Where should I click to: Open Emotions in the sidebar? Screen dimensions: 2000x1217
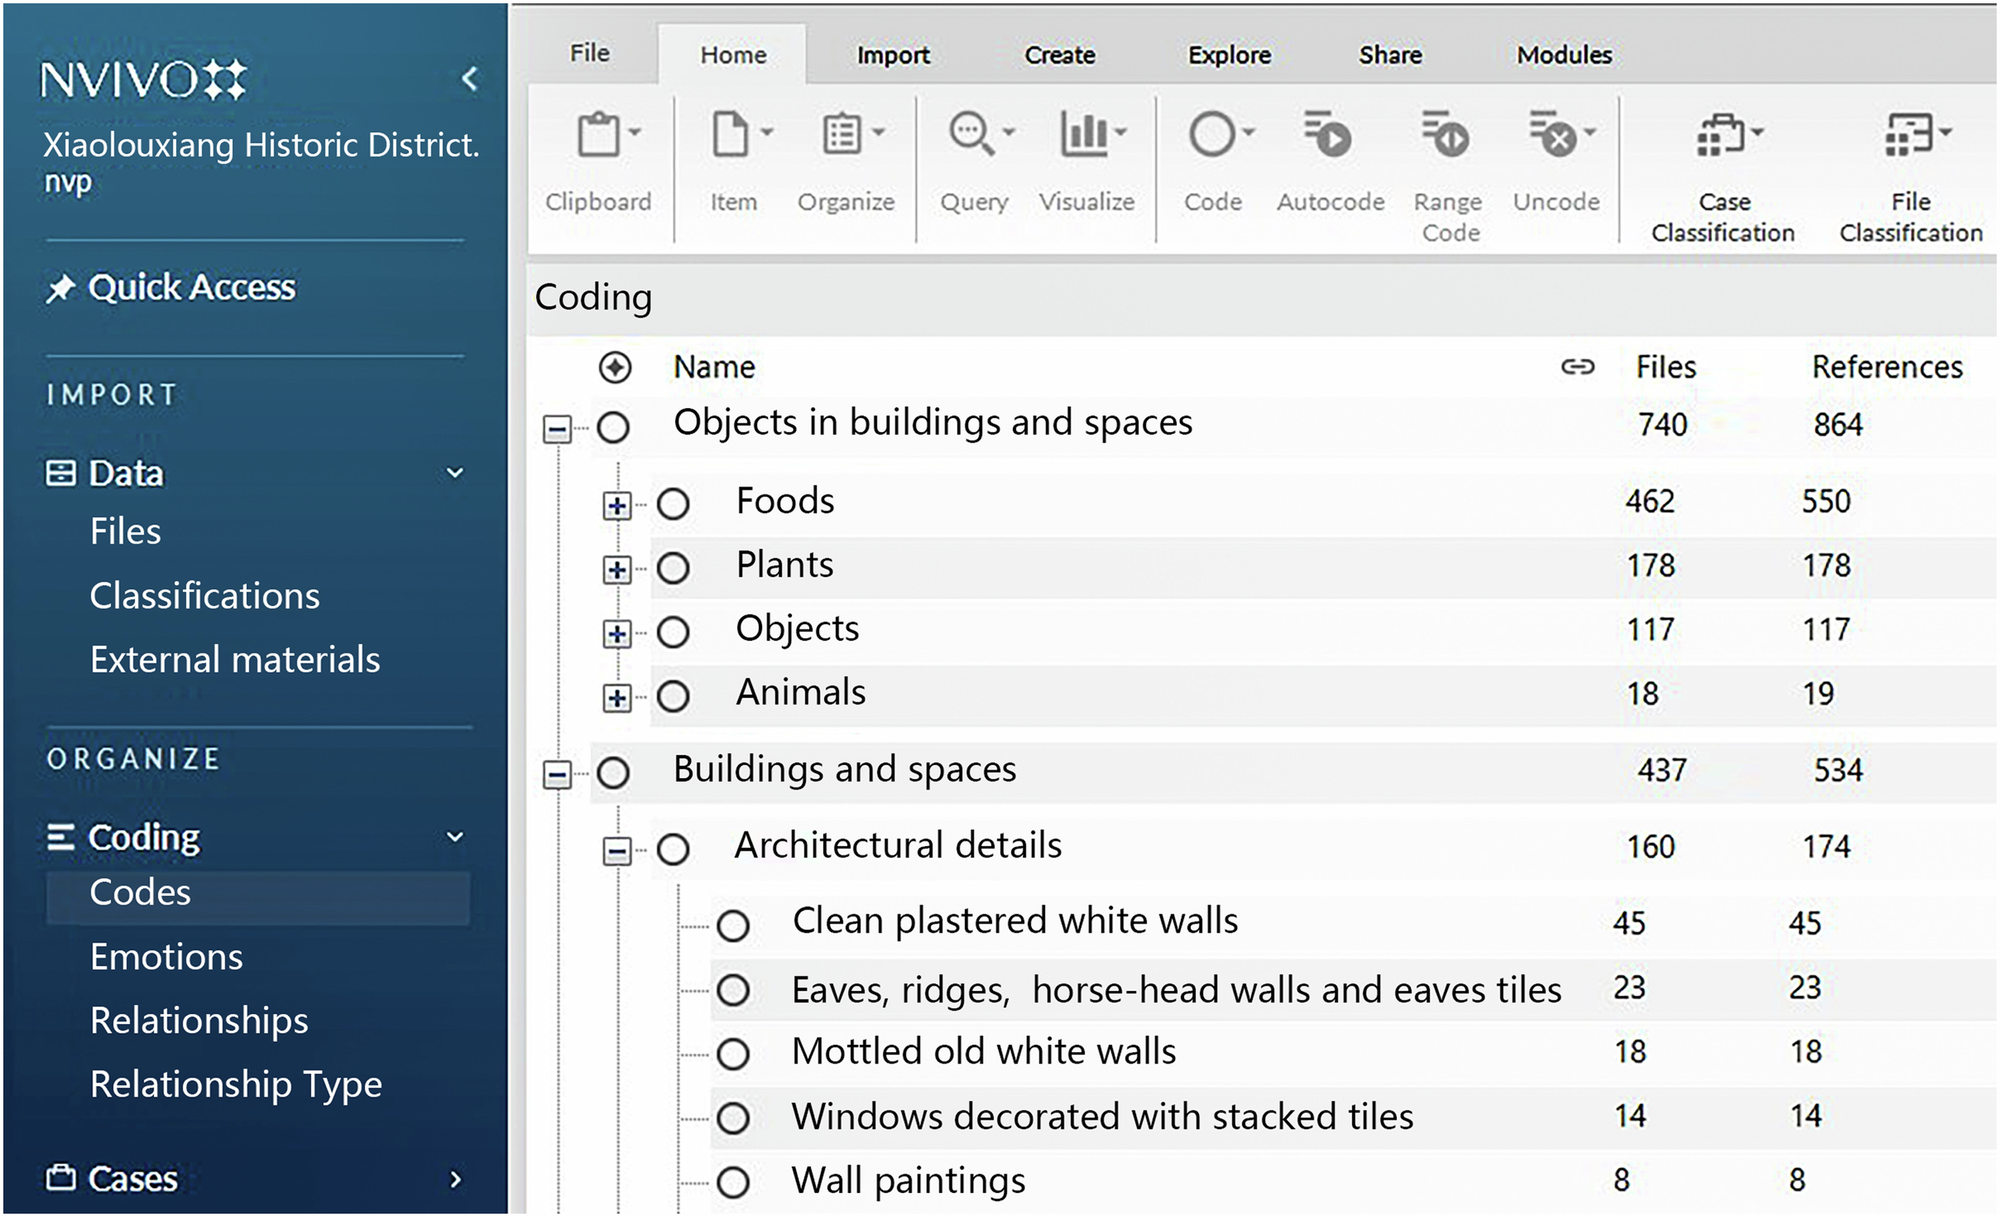pos(166,957)
